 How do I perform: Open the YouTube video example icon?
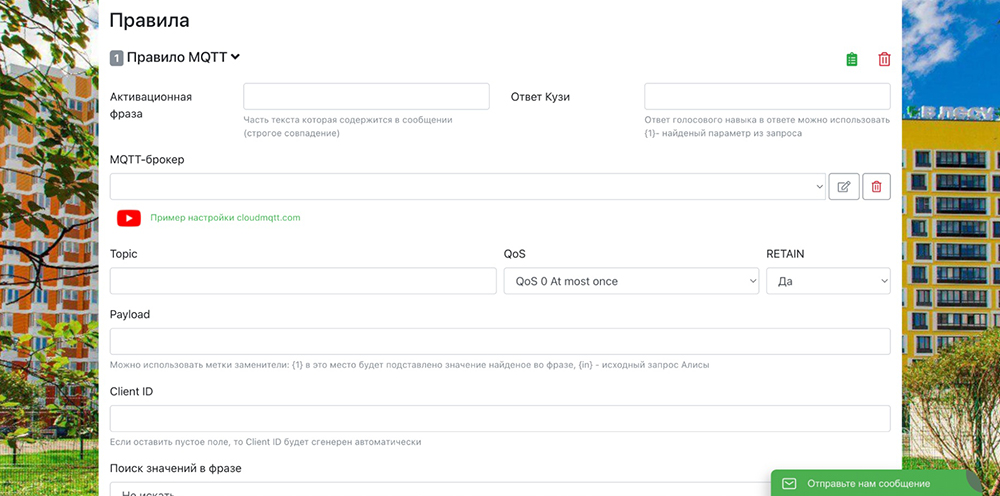(129, 218)
